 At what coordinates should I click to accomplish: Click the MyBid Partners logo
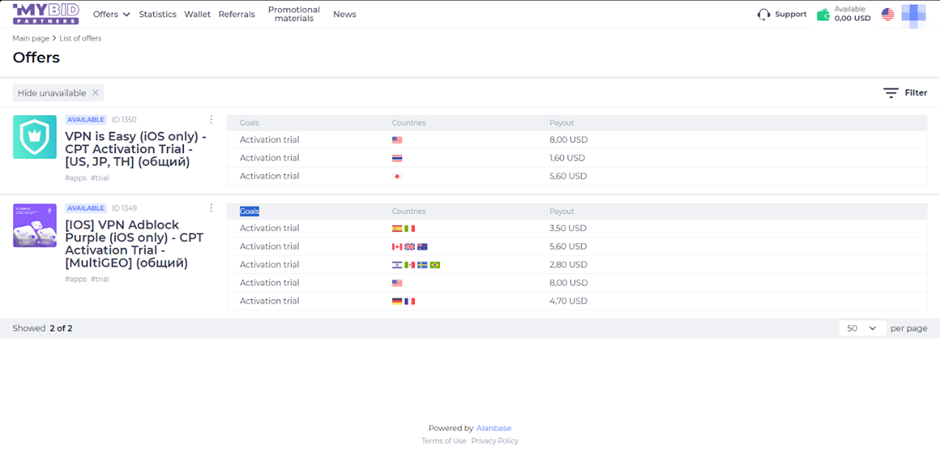click(46, 14)
